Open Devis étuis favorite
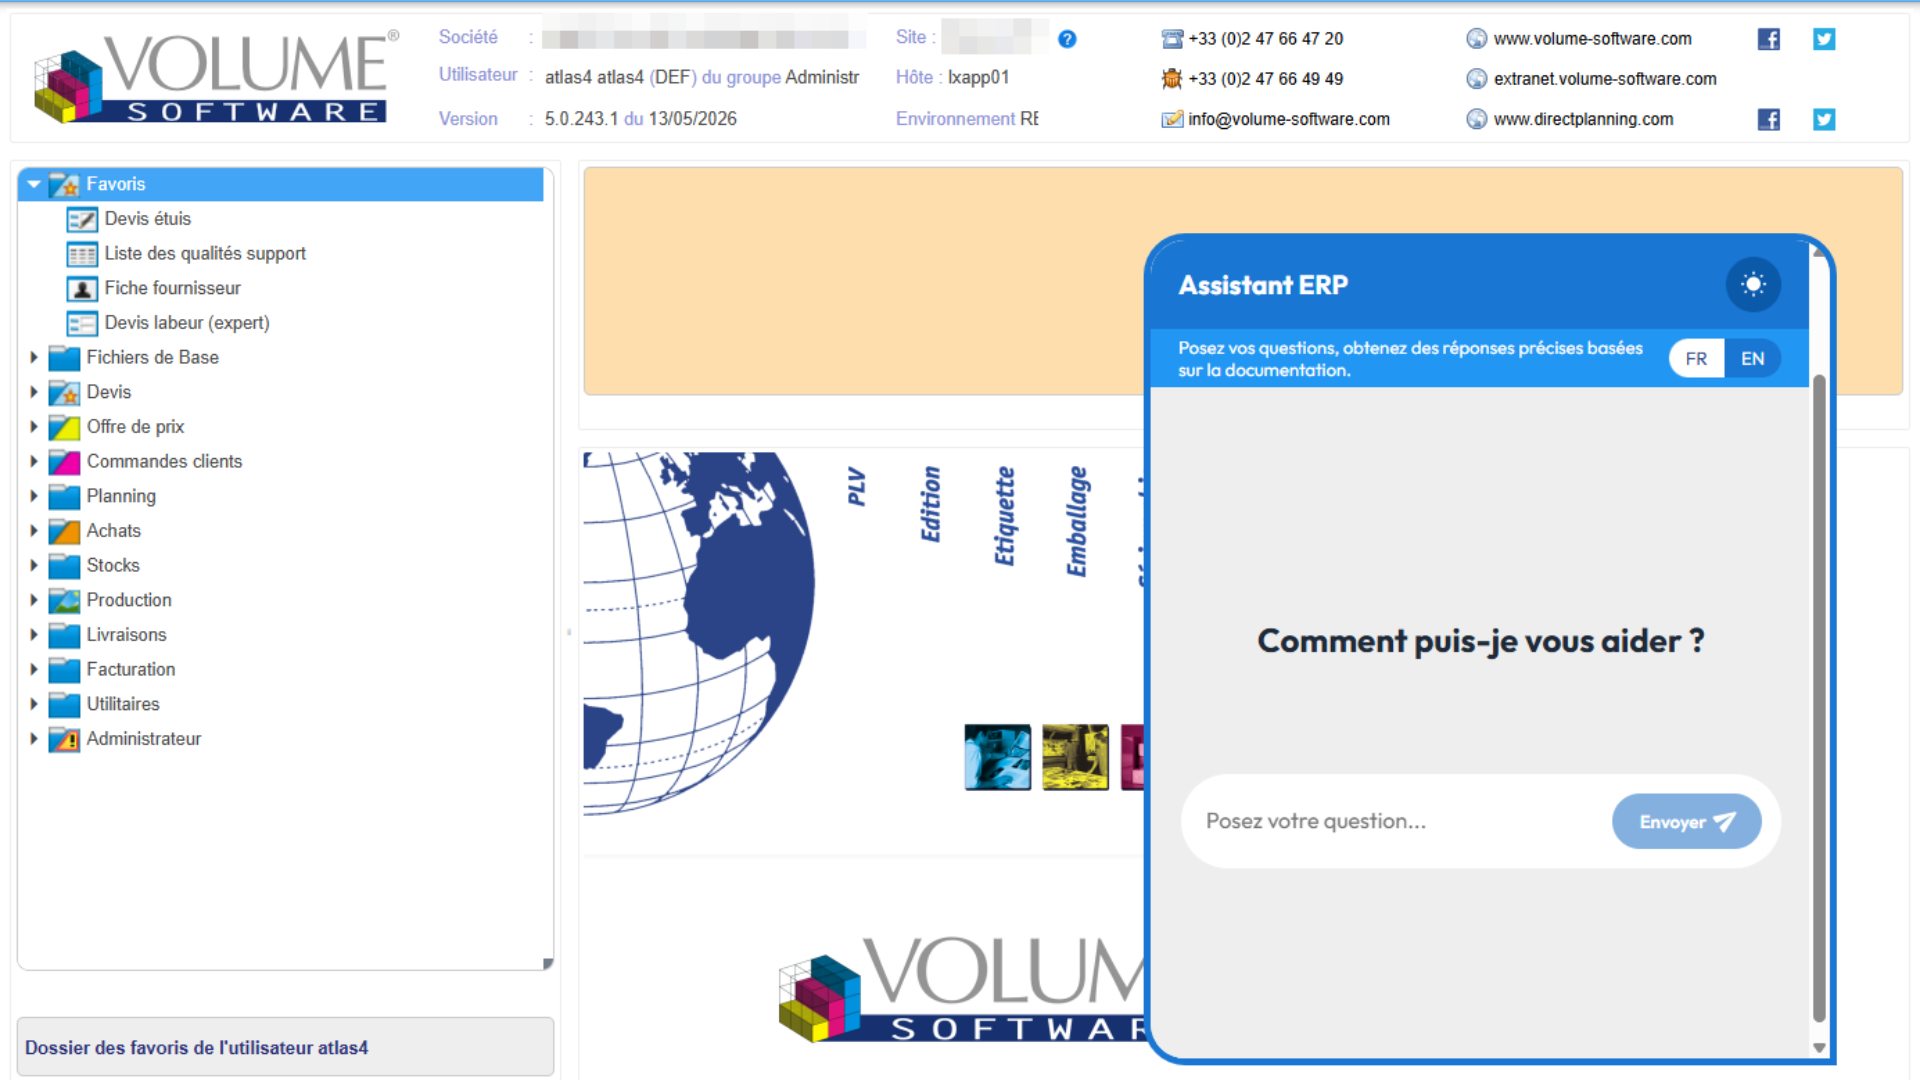The width and height of the screenshot is (1920, 1080). (x=148, y=219)
